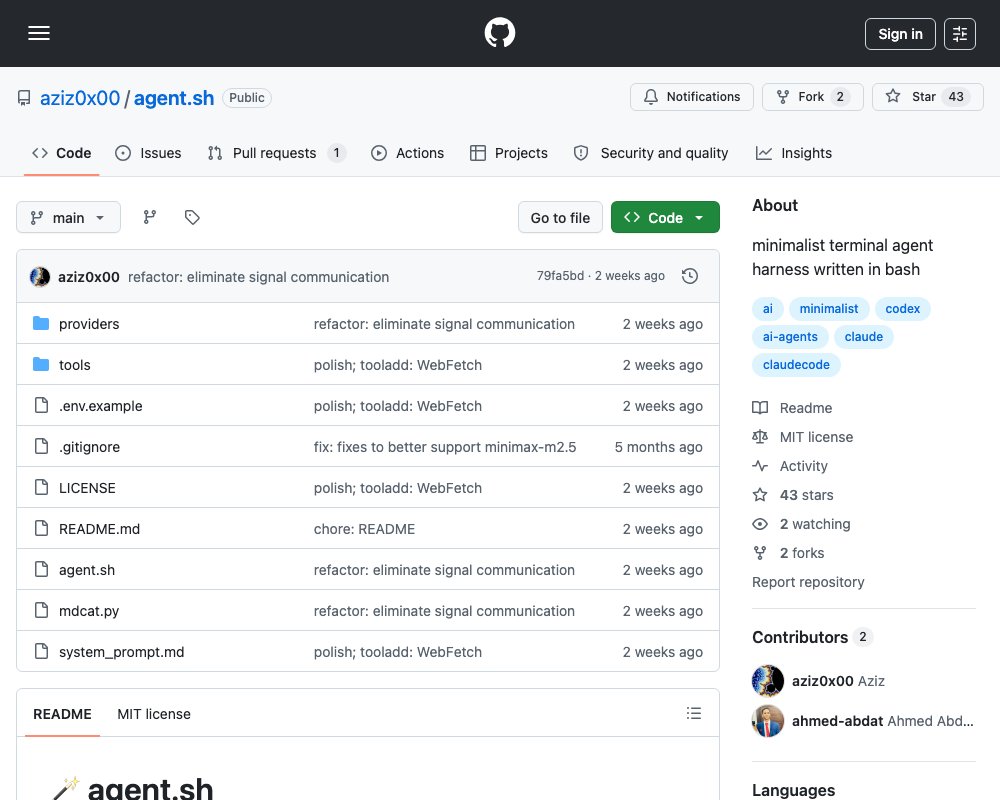Click the Notifications bell button
This screenshot has width=1000, height=800.
(x=692, y=97)
